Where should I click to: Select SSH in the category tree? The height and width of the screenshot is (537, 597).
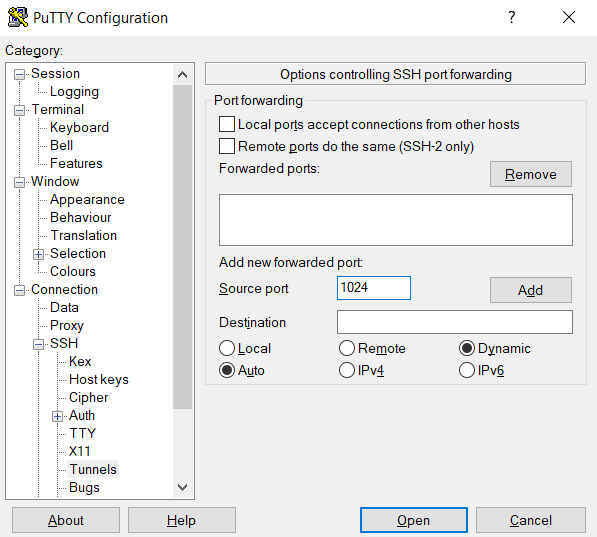click(x=64, y=343)
